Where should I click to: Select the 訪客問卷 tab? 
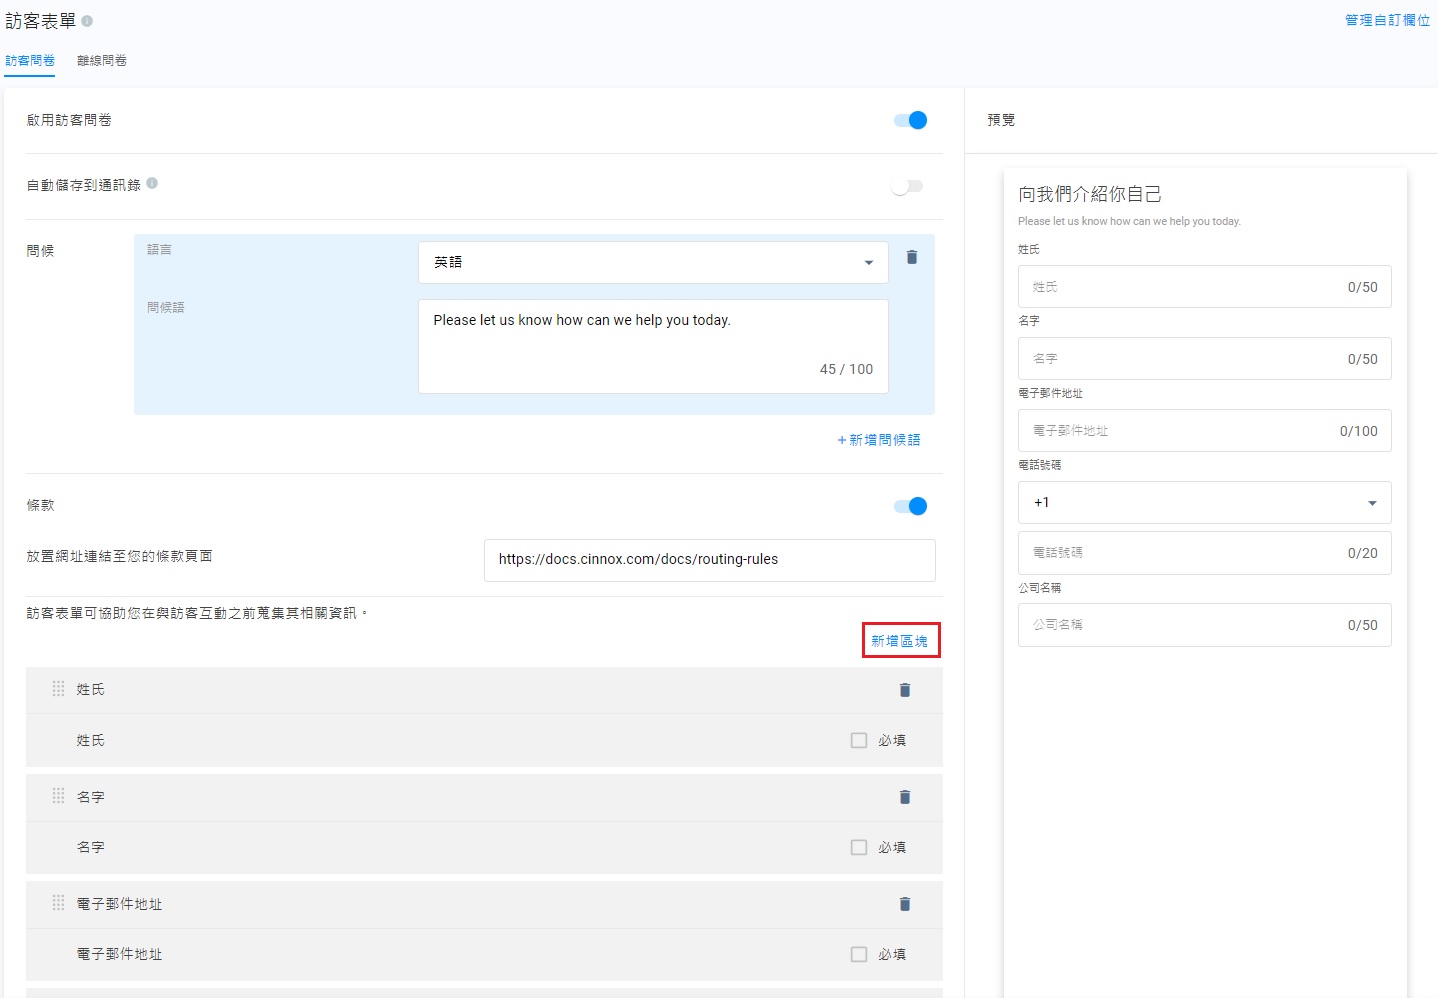point(30,61)
